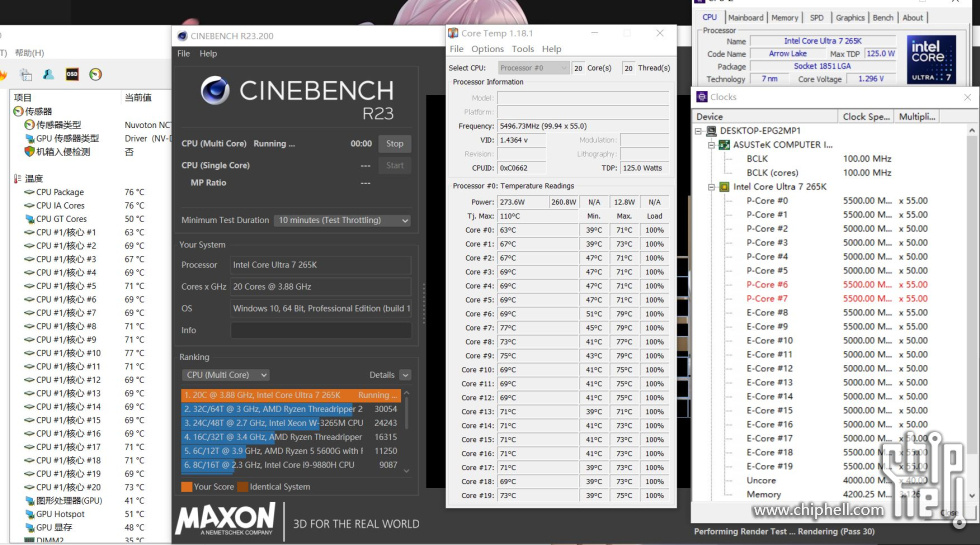980x545 pixels.
Task: Click the Intel Core Ultra 7 logo badge
Action: (931, 59)
